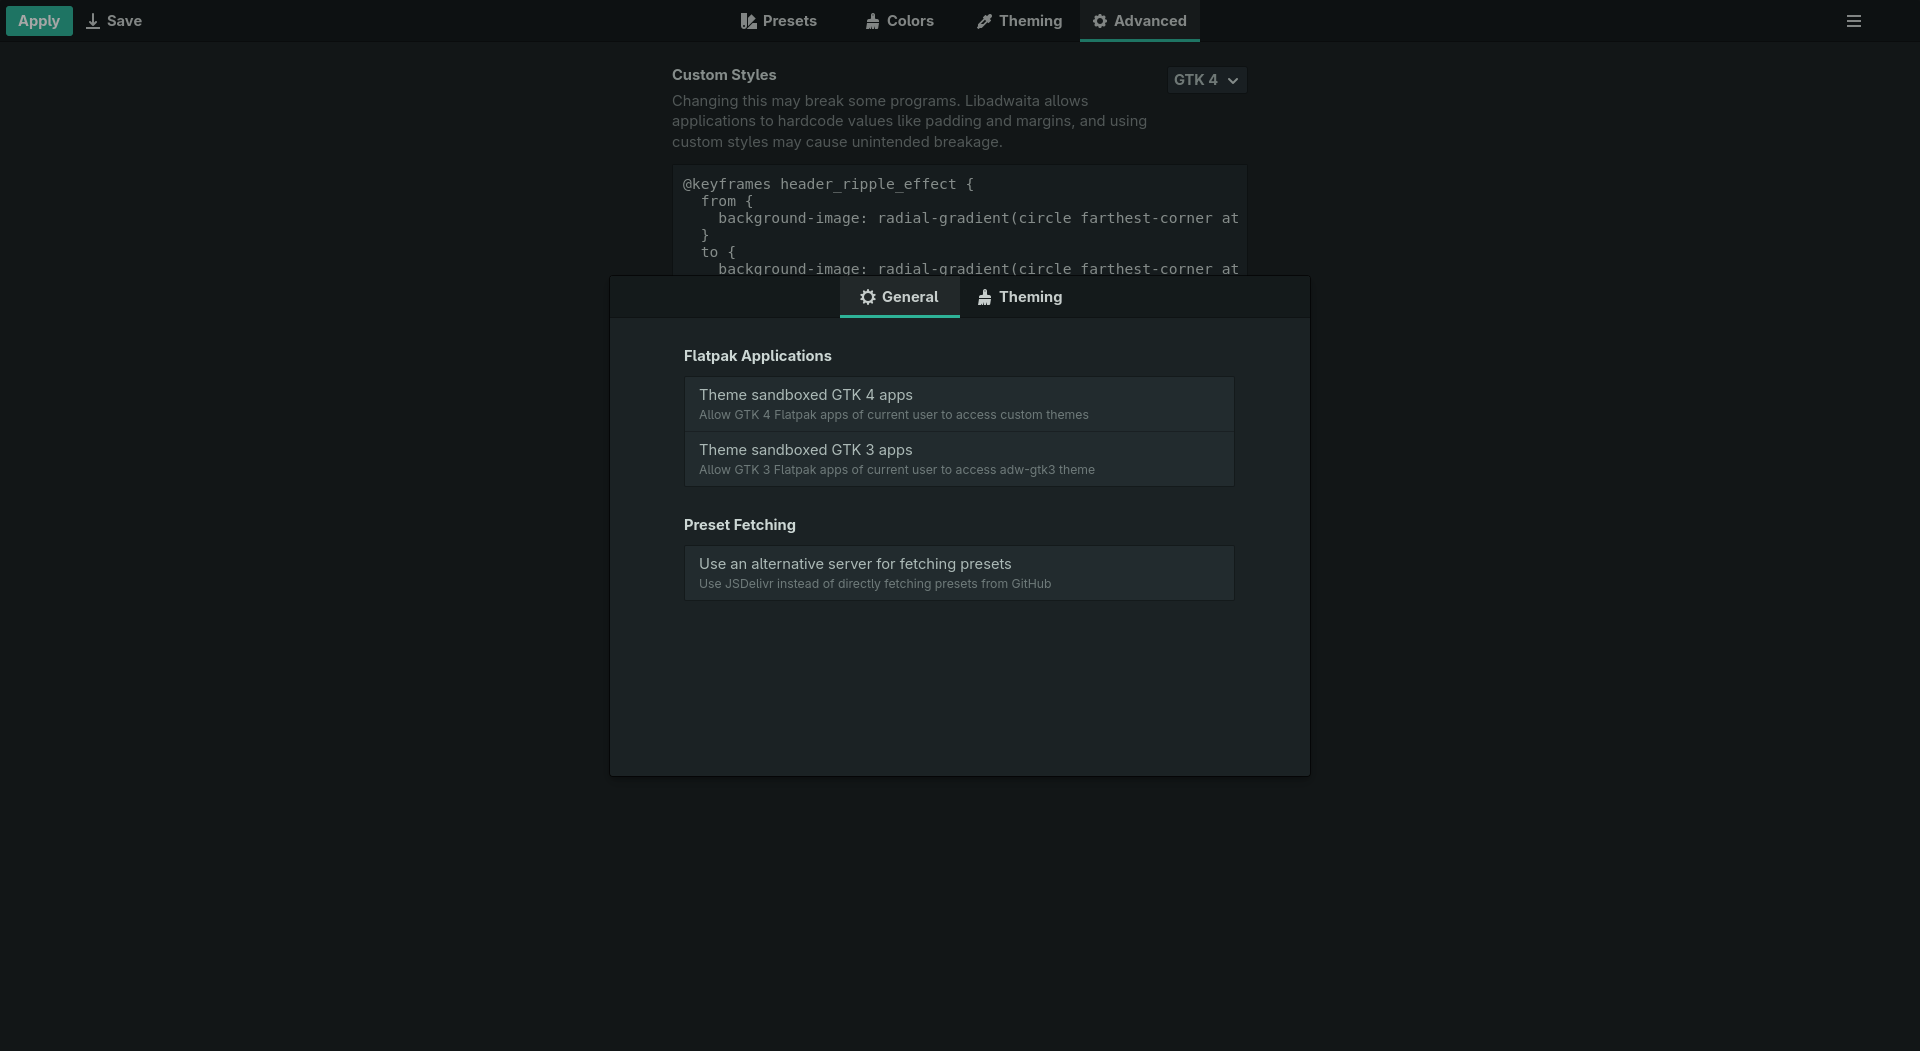Toggle alternative server for fetching presets
Image resolution: width=1920 pixels, height=1051 pixels.
(959, 573)
